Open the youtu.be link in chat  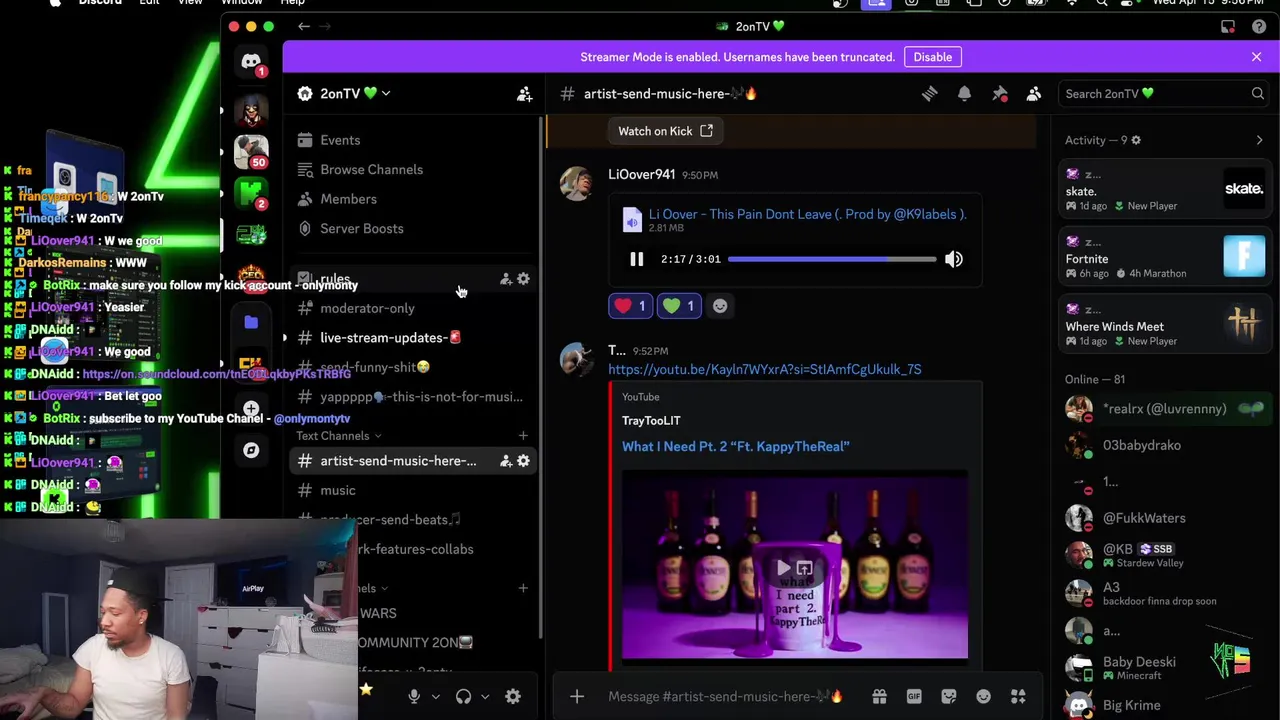(765, 370)
